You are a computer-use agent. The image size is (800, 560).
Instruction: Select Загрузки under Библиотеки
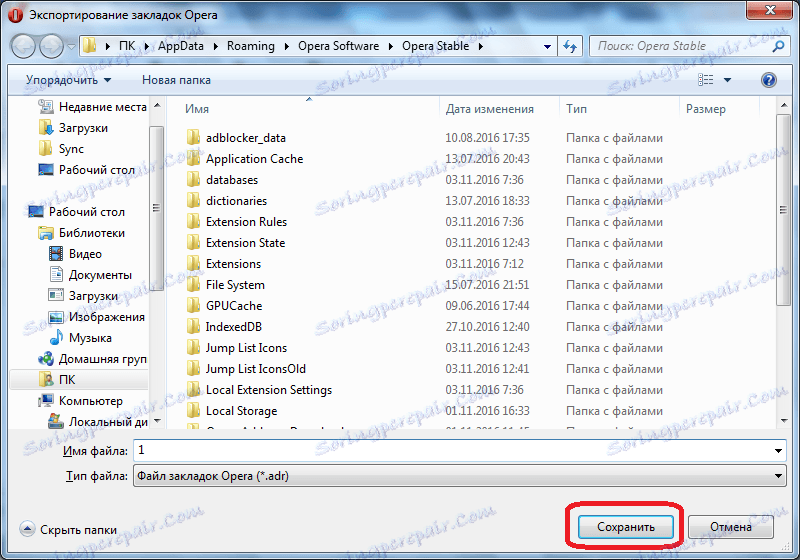pos(93,296)
